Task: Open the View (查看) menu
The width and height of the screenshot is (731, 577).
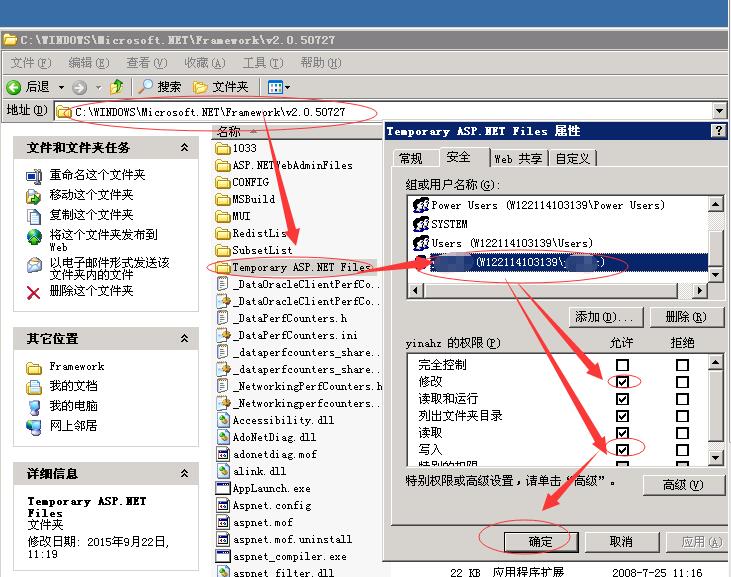Action: (x=146, y=62)
